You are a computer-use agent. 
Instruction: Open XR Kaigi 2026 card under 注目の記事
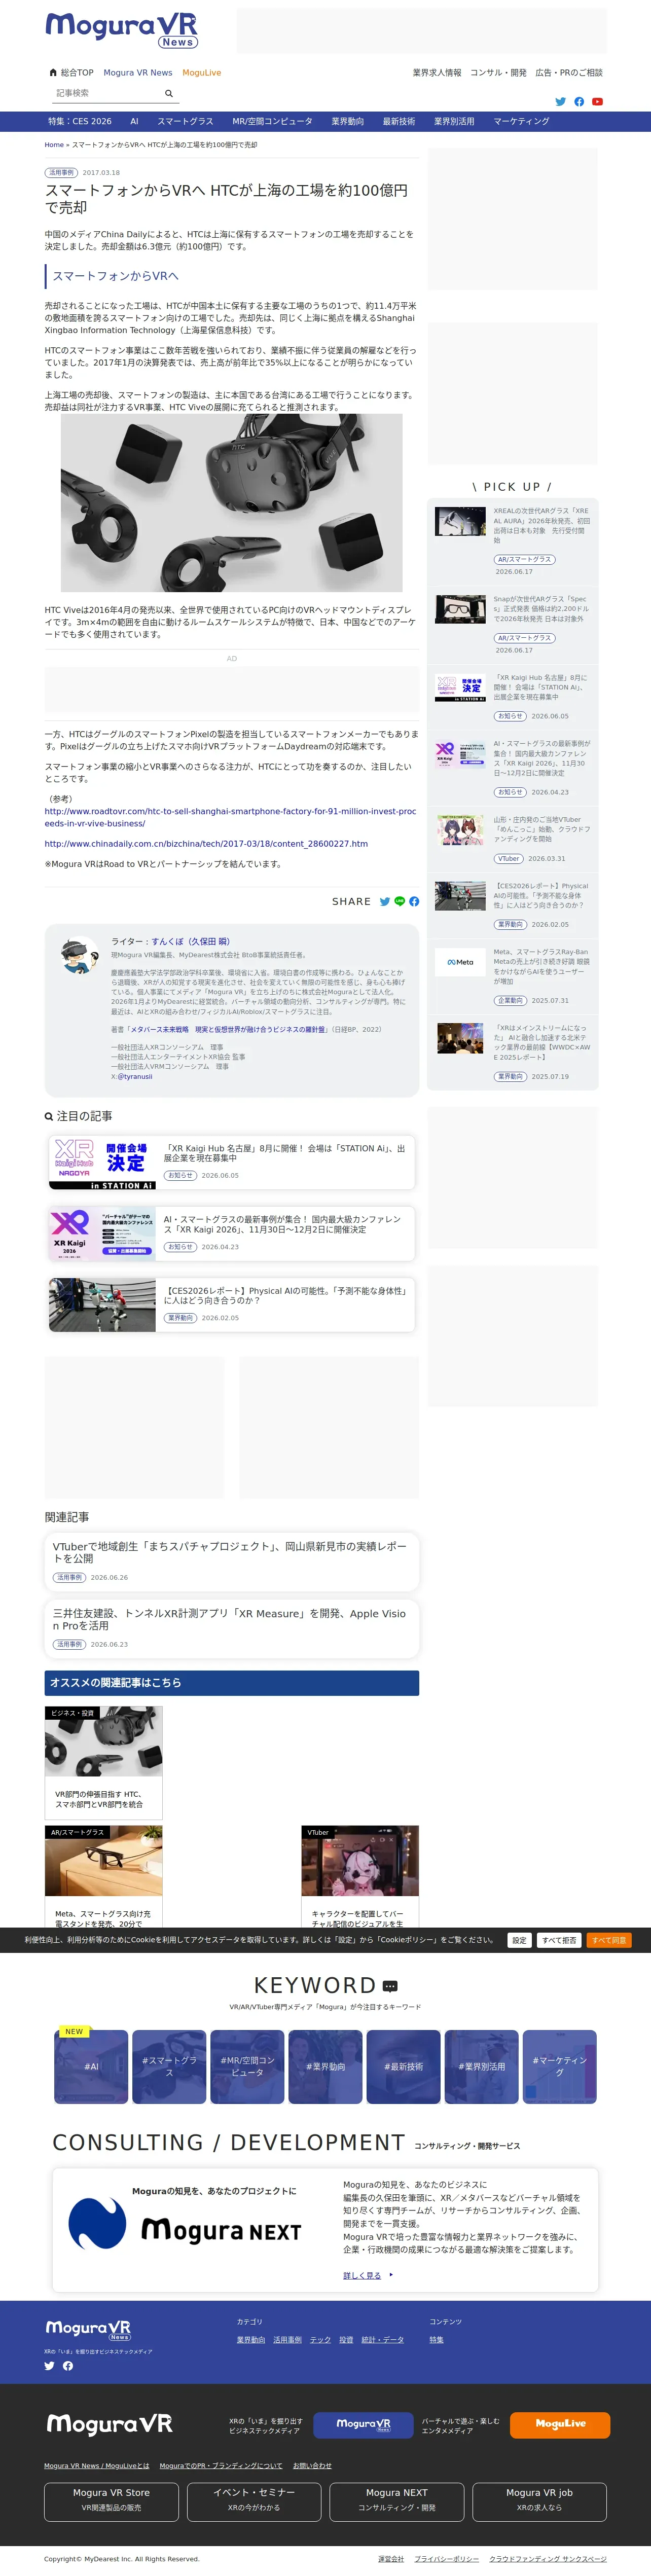coord(232,1233)
